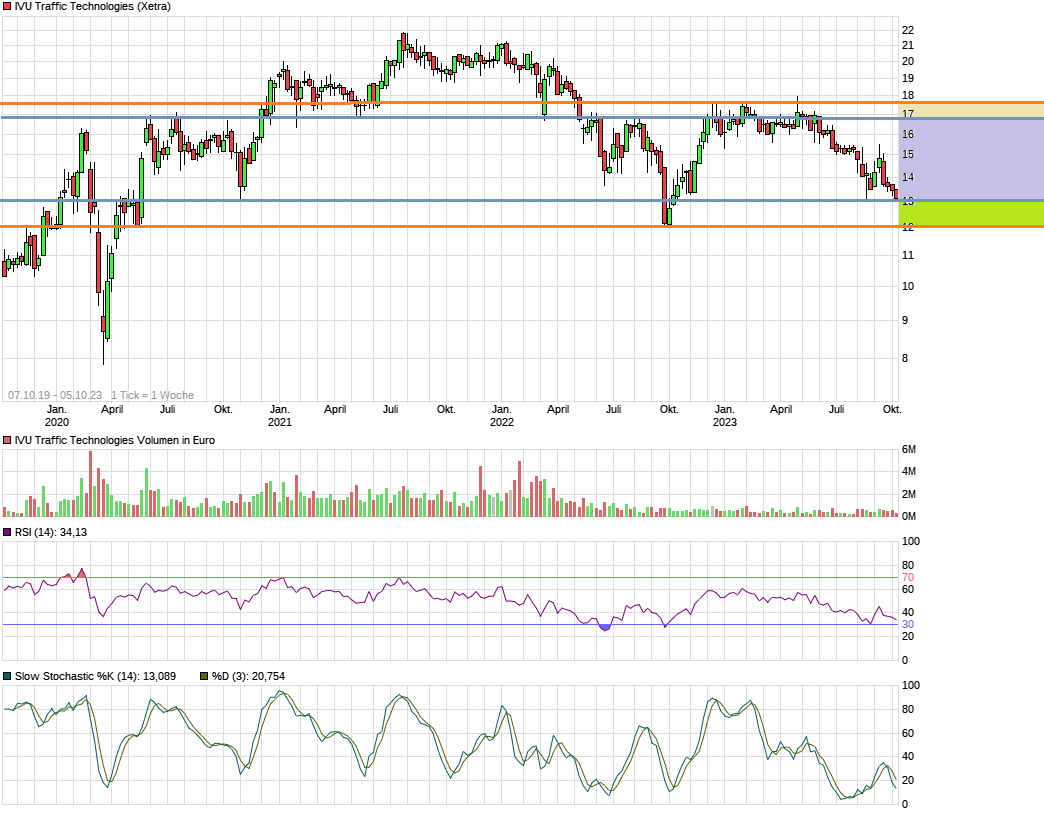Click the volume axis label 4M
Image resolution: width=1044 pixels, height=814 pixels.
909,471
